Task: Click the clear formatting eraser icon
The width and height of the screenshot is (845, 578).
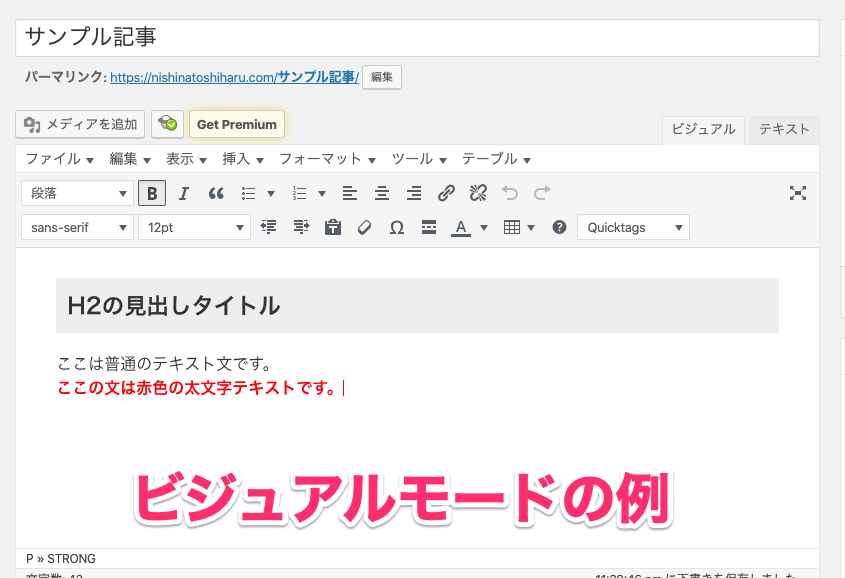Action: pos(364,227)
